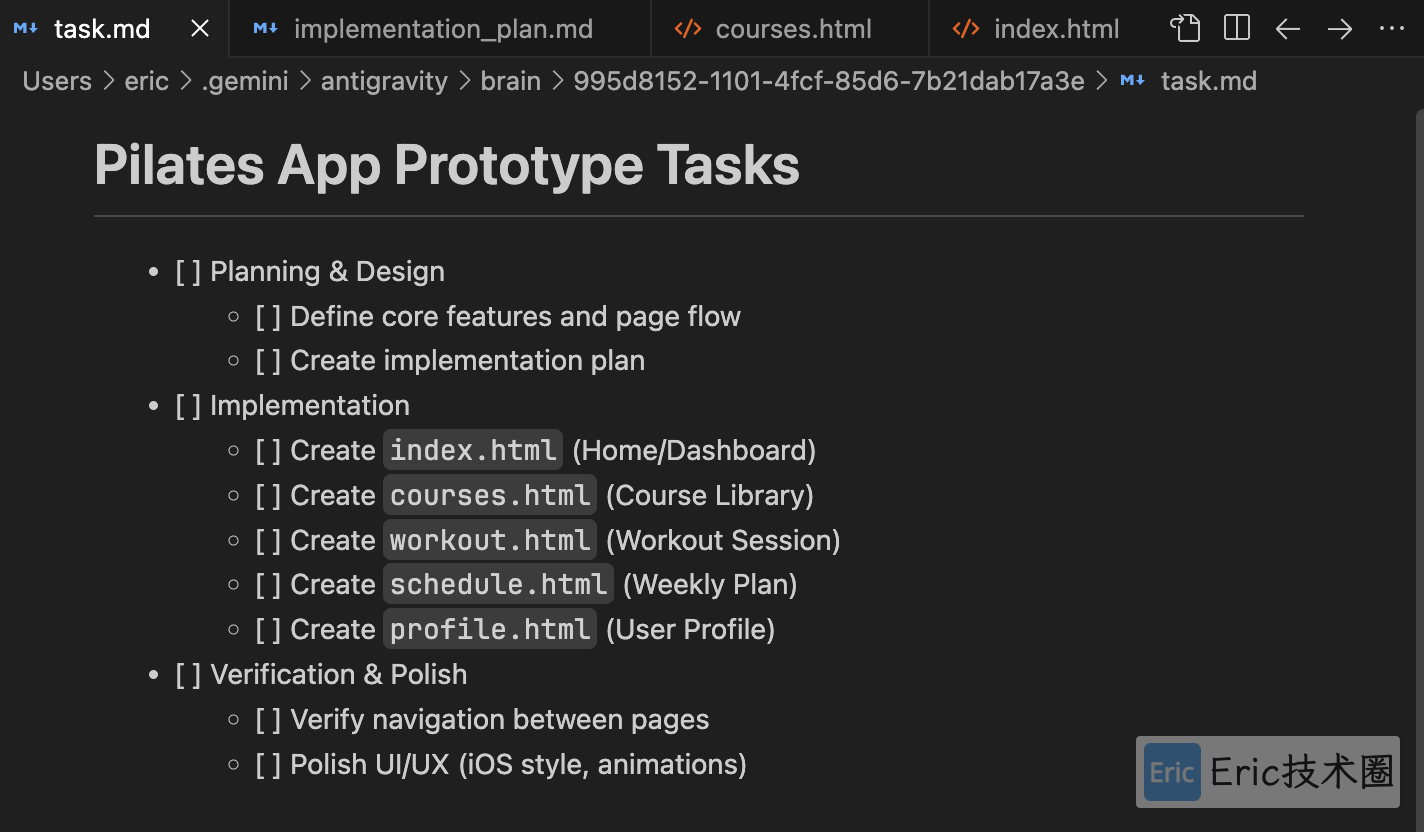Click the split editor icon
Image resolution: width=1424 pixels, height=832 pixels.
coord(1237,29)
